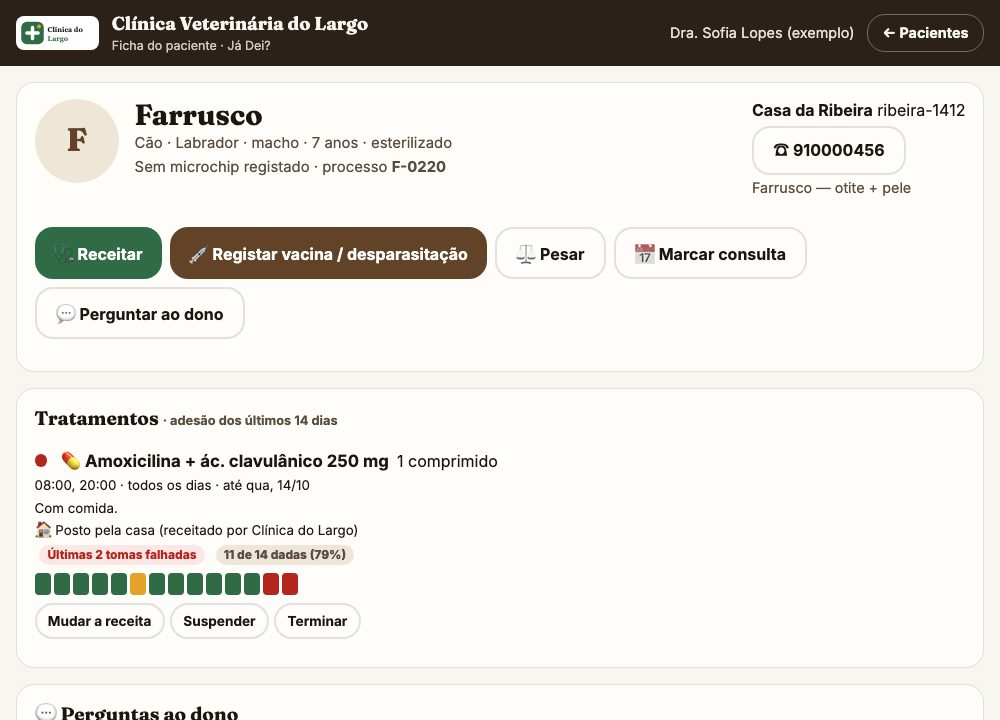Click the Farrusco — otite + pele note
The width and height of the screenshot is (1000, 720).
(x=831, y=188)
